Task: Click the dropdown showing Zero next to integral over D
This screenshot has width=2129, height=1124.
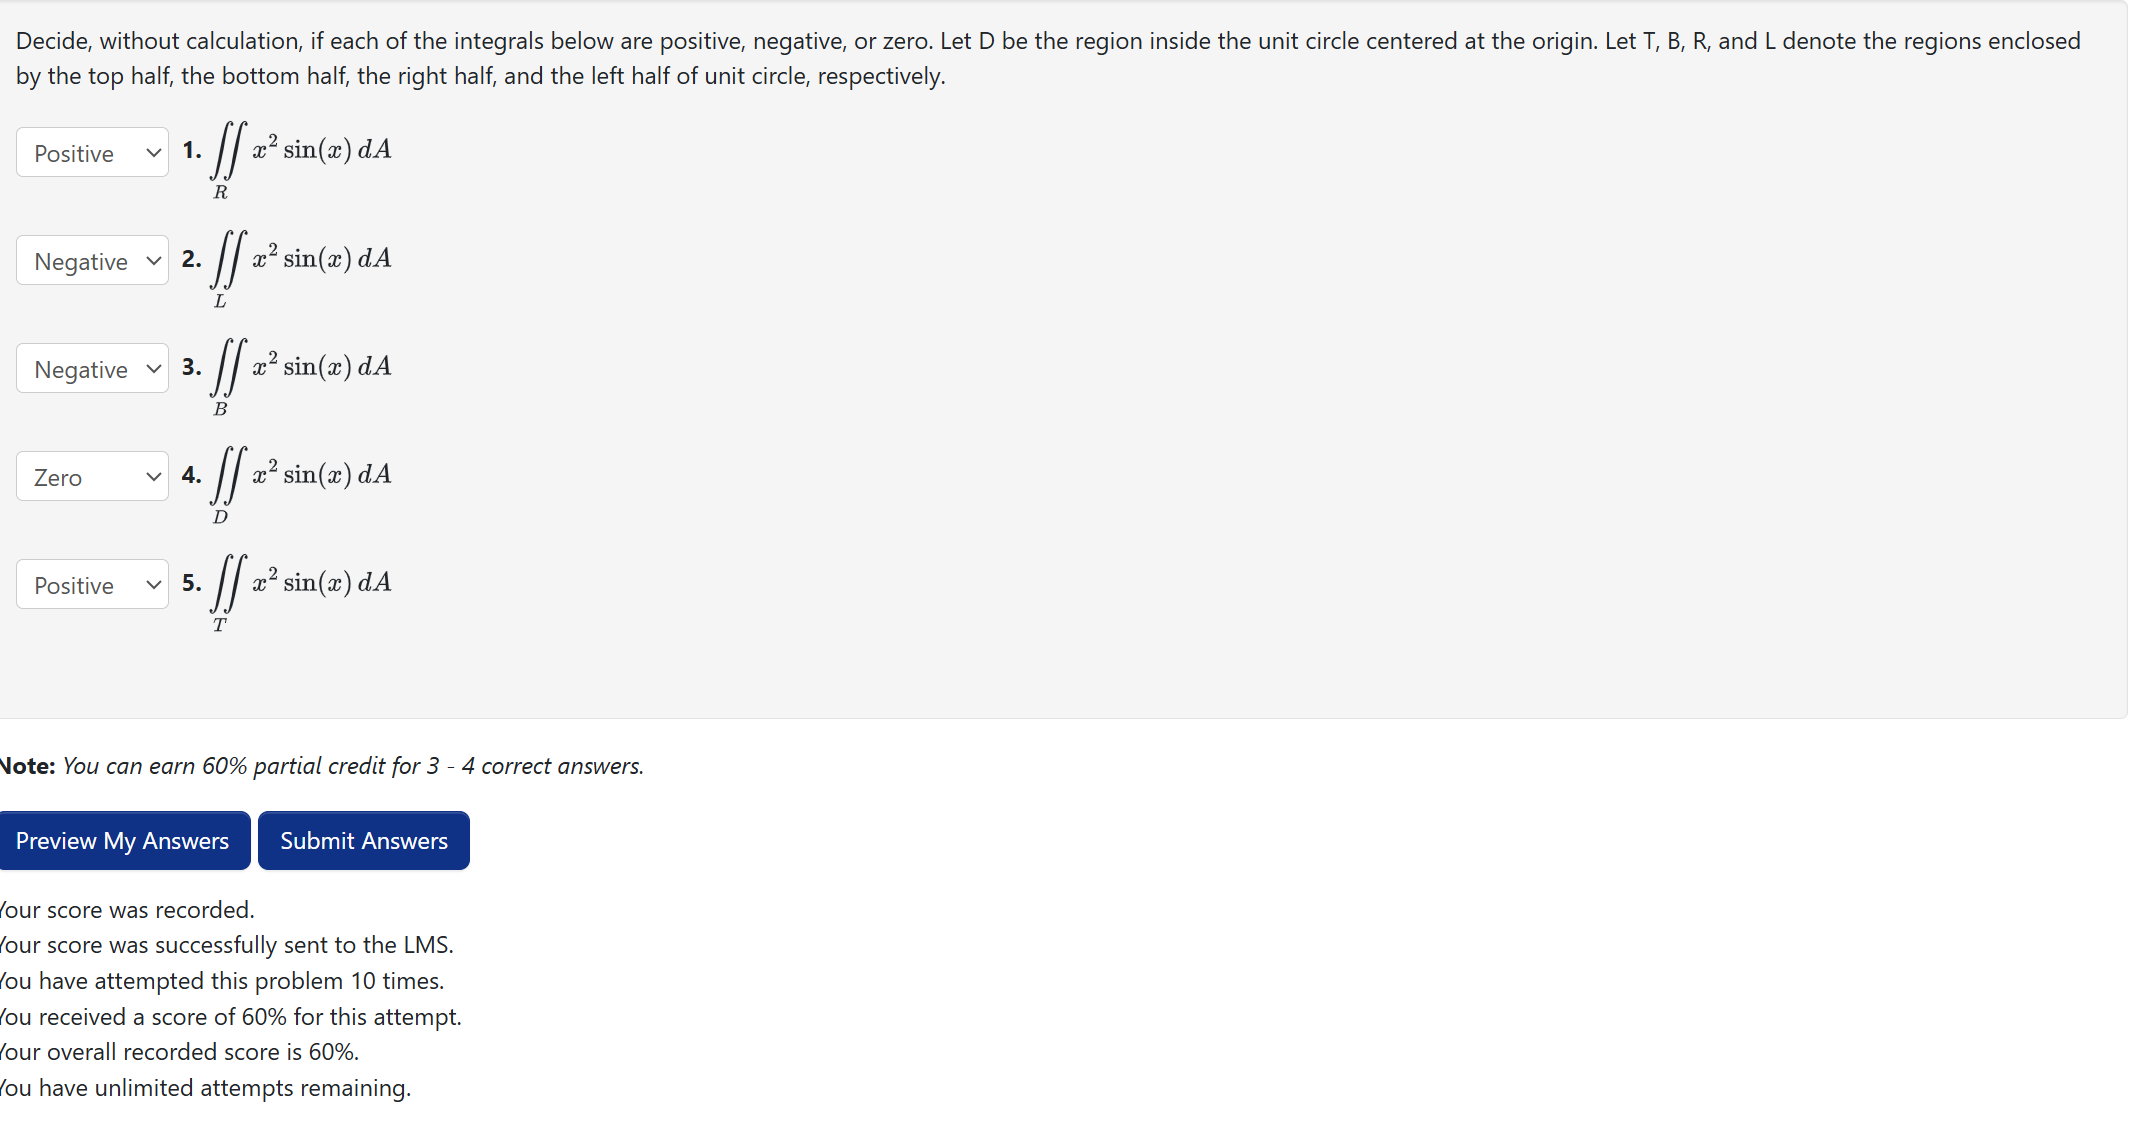Action: coord(92,476)
